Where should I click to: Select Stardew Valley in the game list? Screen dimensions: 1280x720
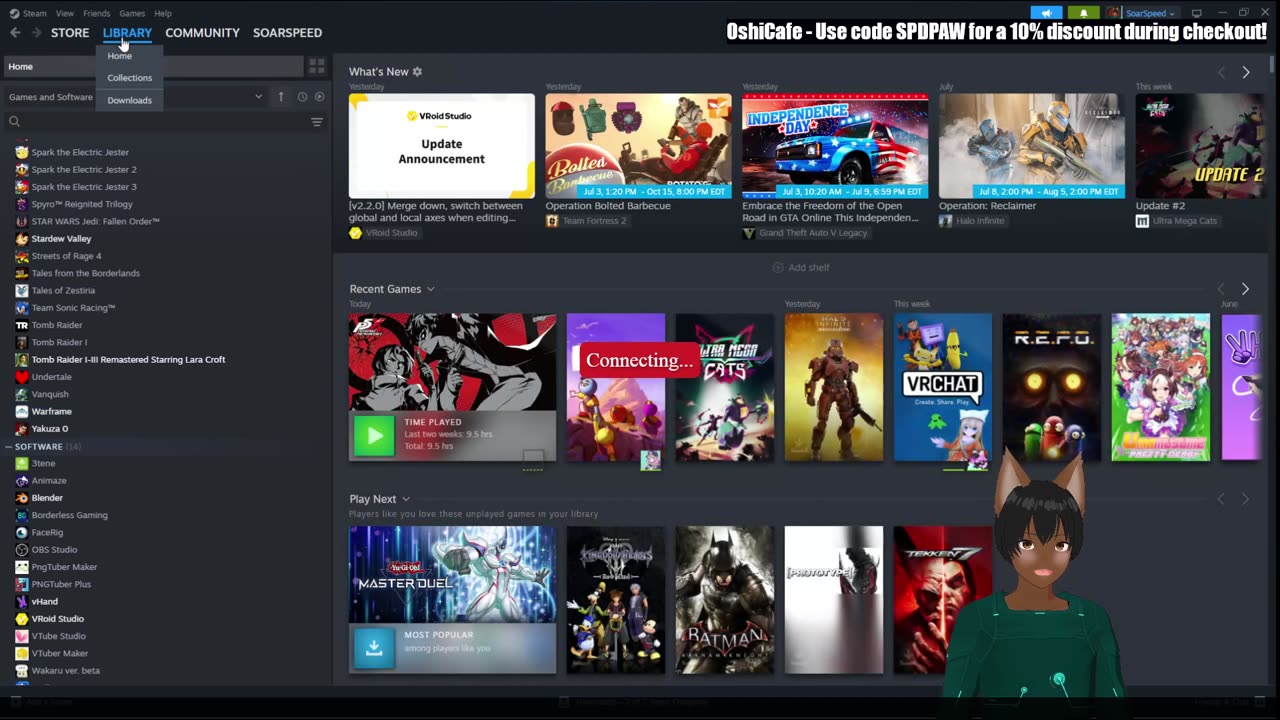coord(61,239)
